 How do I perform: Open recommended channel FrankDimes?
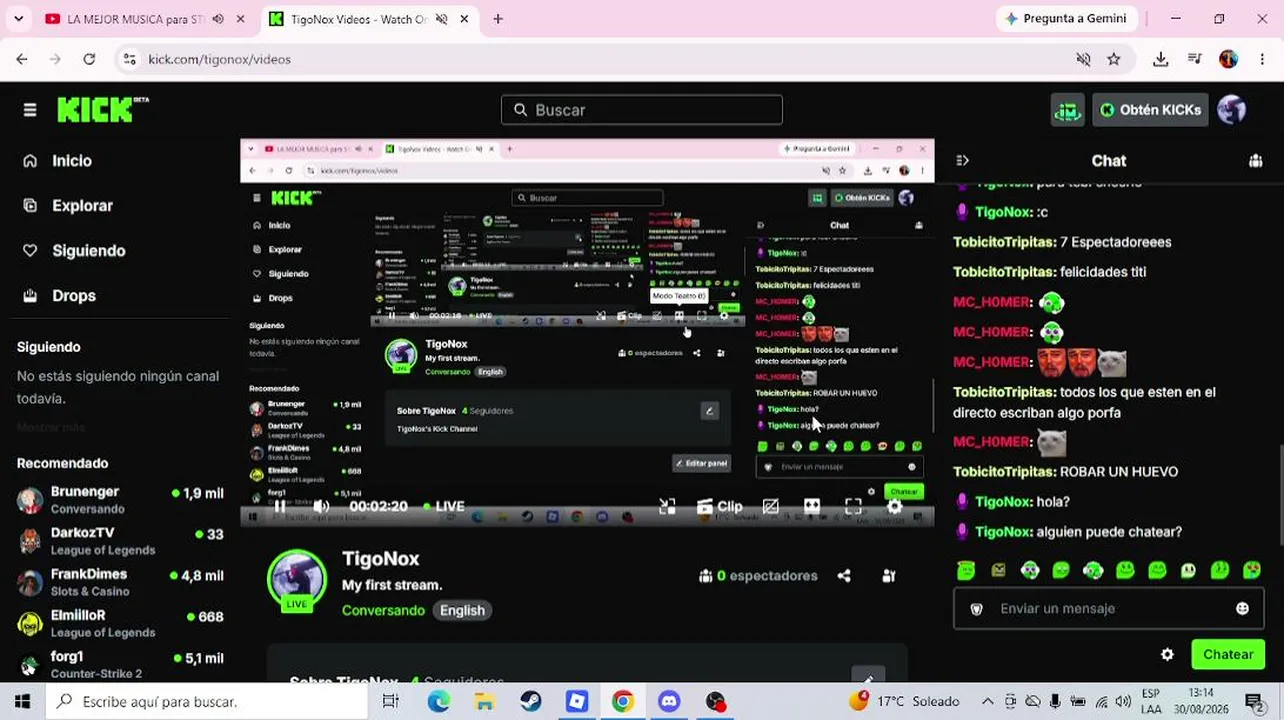click(120, 582)
